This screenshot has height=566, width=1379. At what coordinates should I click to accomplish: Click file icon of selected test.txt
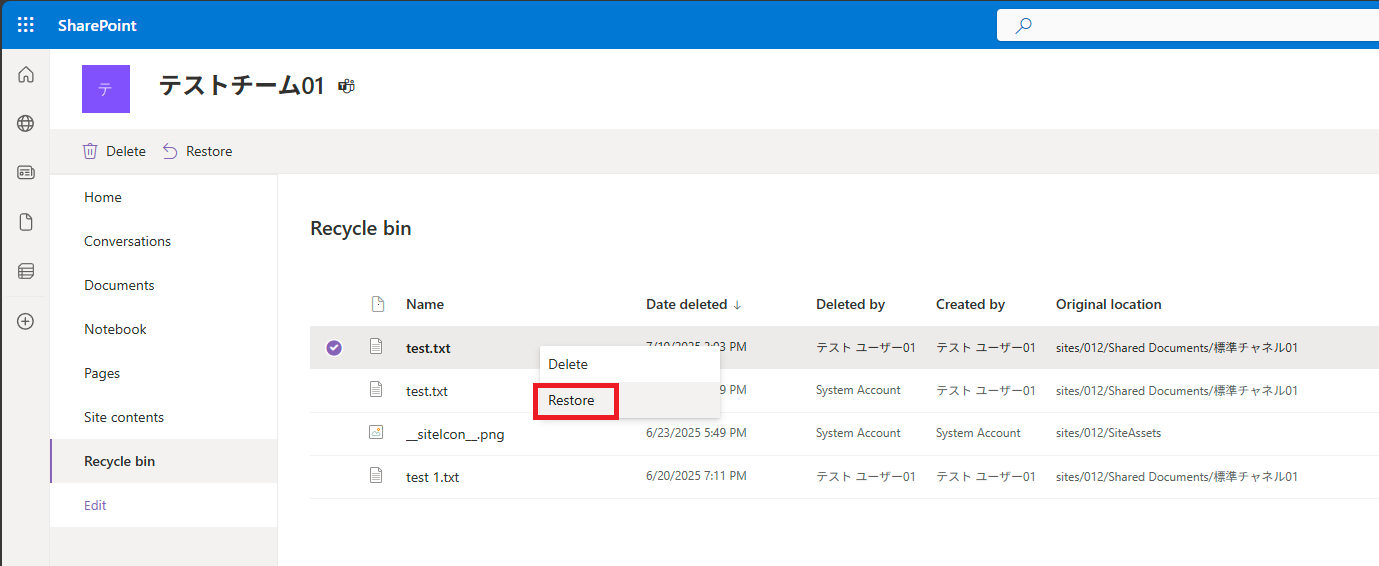(376, 347)
